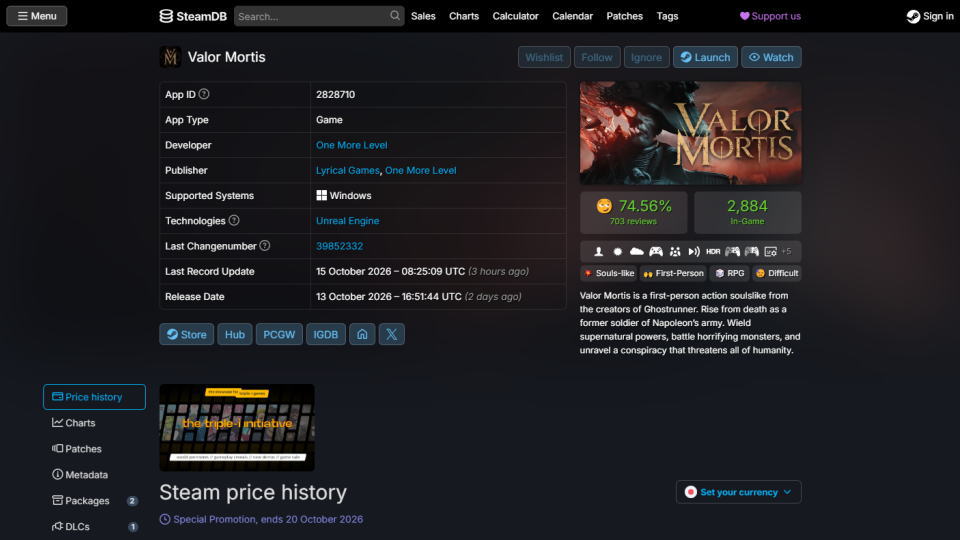Click the Hub button
The height and width of the screenshot is (540, 960).
tap(234, 334)
